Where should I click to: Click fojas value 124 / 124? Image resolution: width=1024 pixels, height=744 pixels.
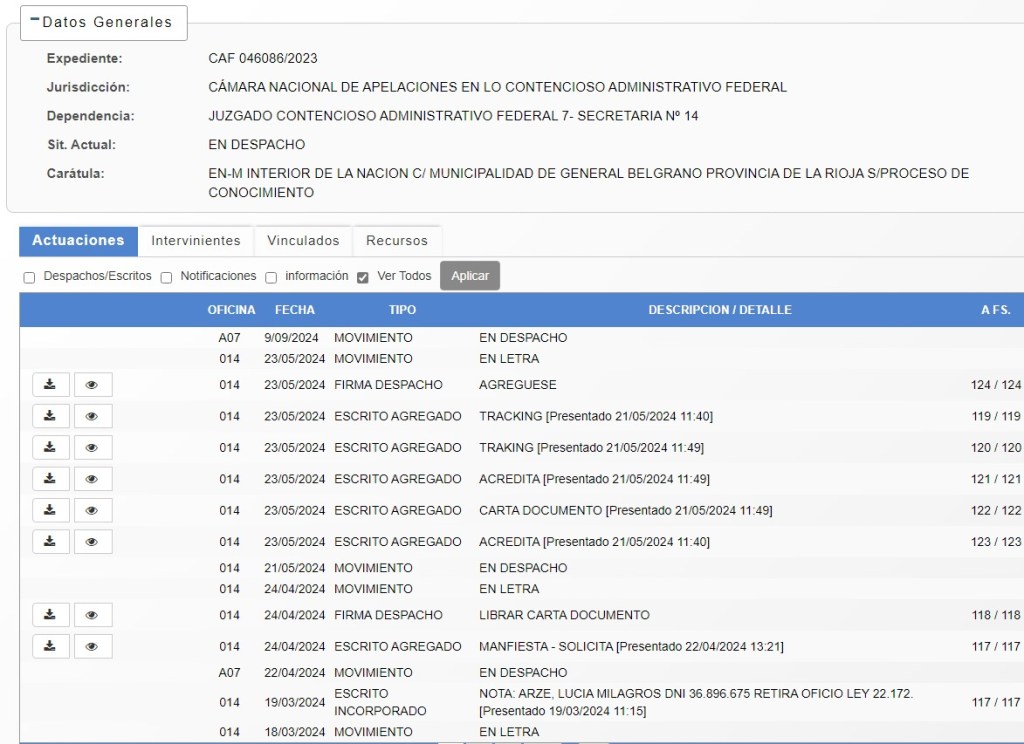pos(995,385)
